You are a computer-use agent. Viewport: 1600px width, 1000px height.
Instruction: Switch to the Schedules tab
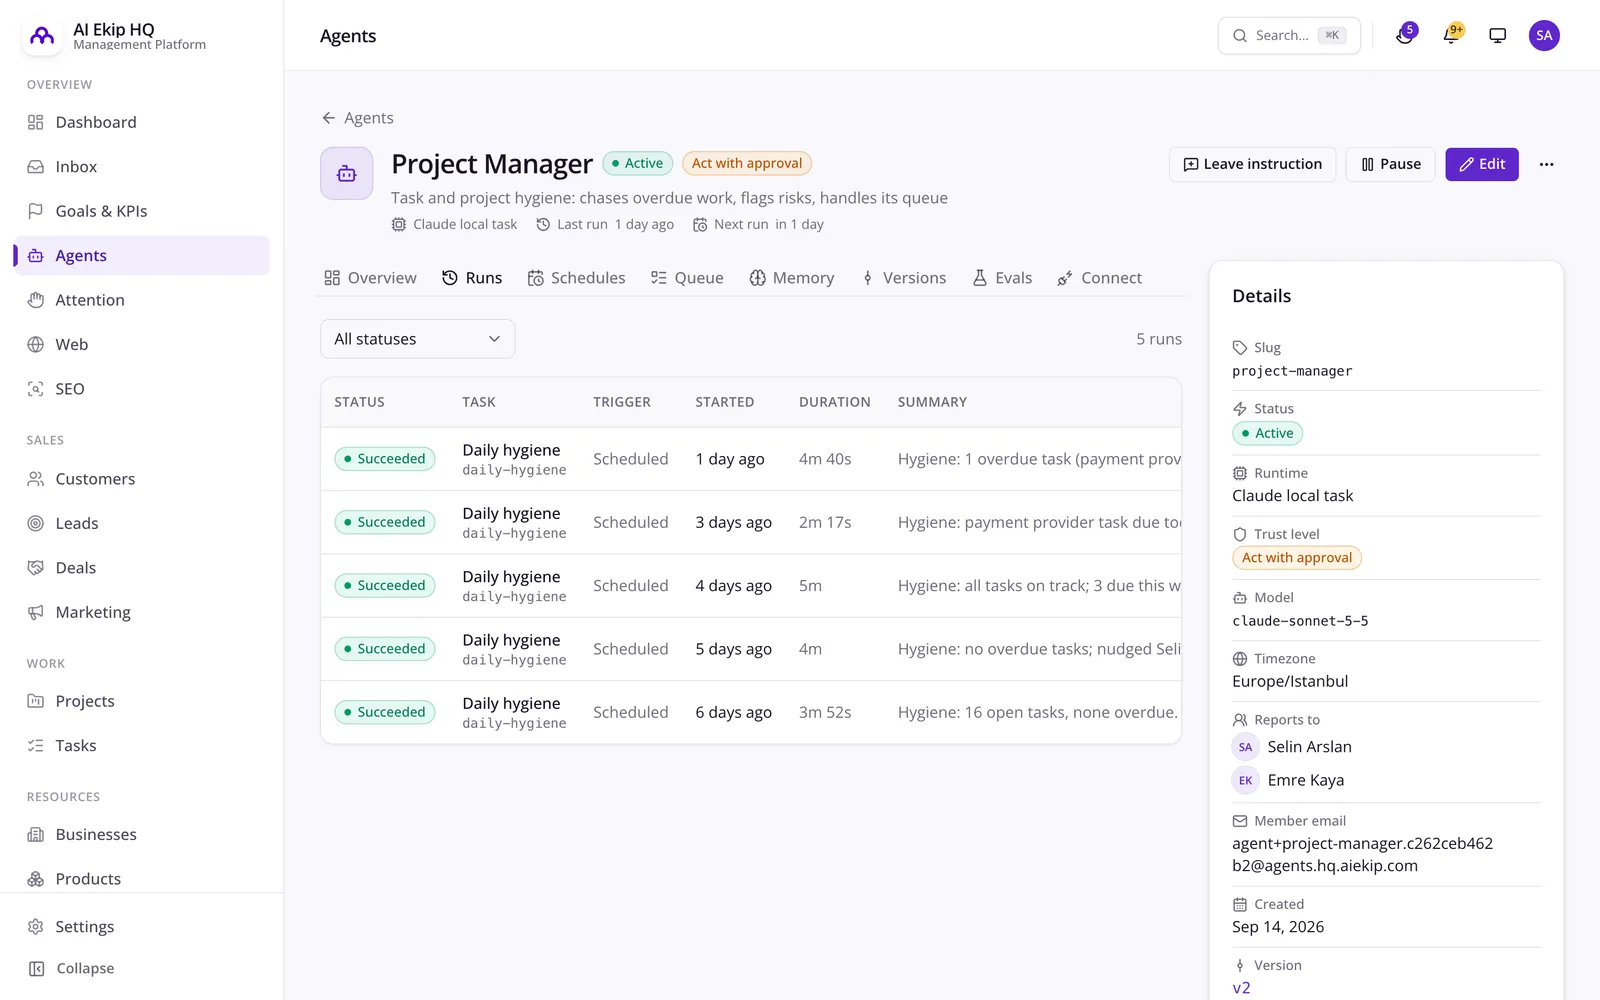pyautogui.click(x=576, y=278)
